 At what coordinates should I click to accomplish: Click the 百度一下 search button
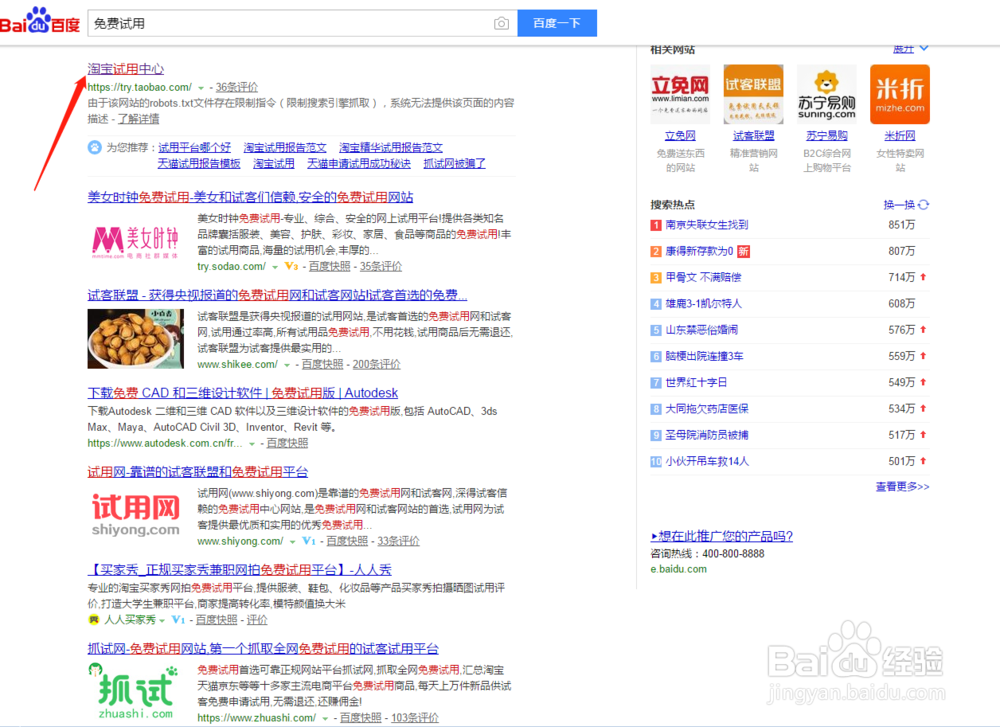pyautogui.click(x=557, y=23)
